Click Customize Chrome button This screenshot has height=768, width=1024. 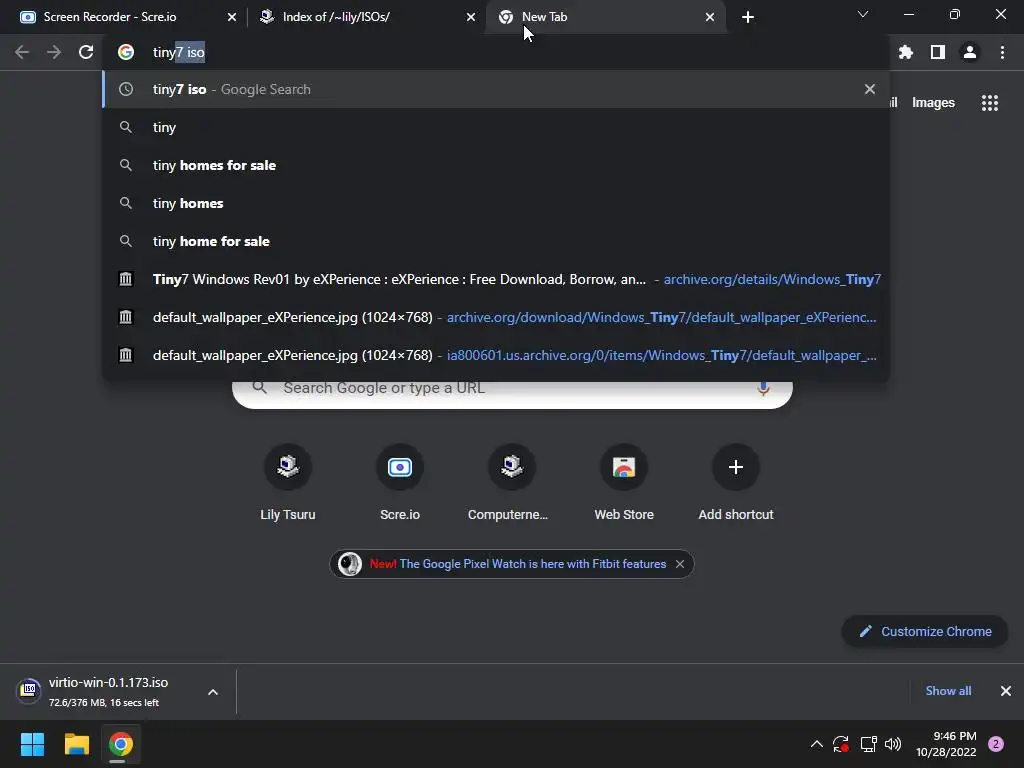925,632
